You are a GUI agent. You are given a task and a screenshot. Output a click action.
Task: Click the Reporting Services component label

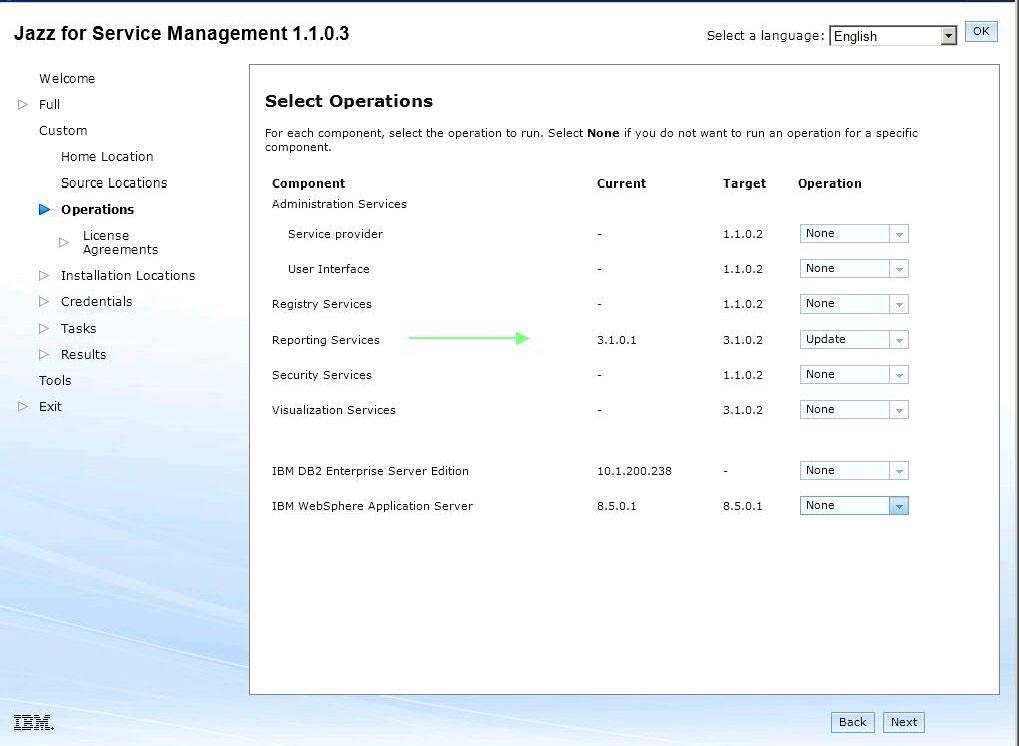point(326,340)
